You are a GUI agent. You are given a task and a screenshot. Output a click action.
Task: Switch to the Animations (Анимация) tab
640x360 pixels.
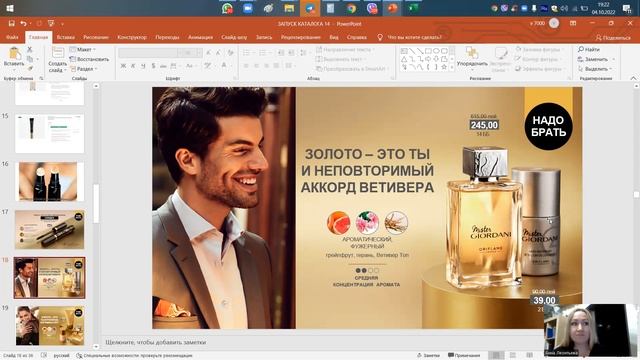tap(200, 37)
